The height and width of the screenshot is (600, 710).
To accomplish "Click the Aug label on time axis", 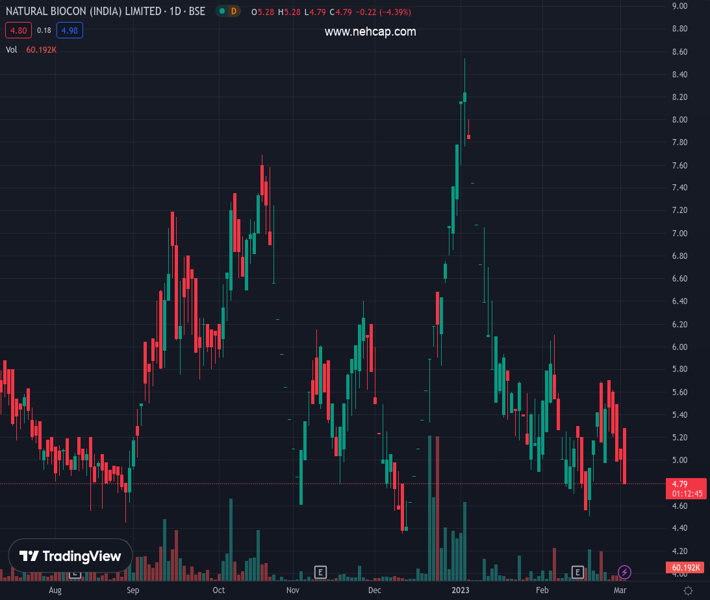I will pyautogui.click(x=55, y=591).
